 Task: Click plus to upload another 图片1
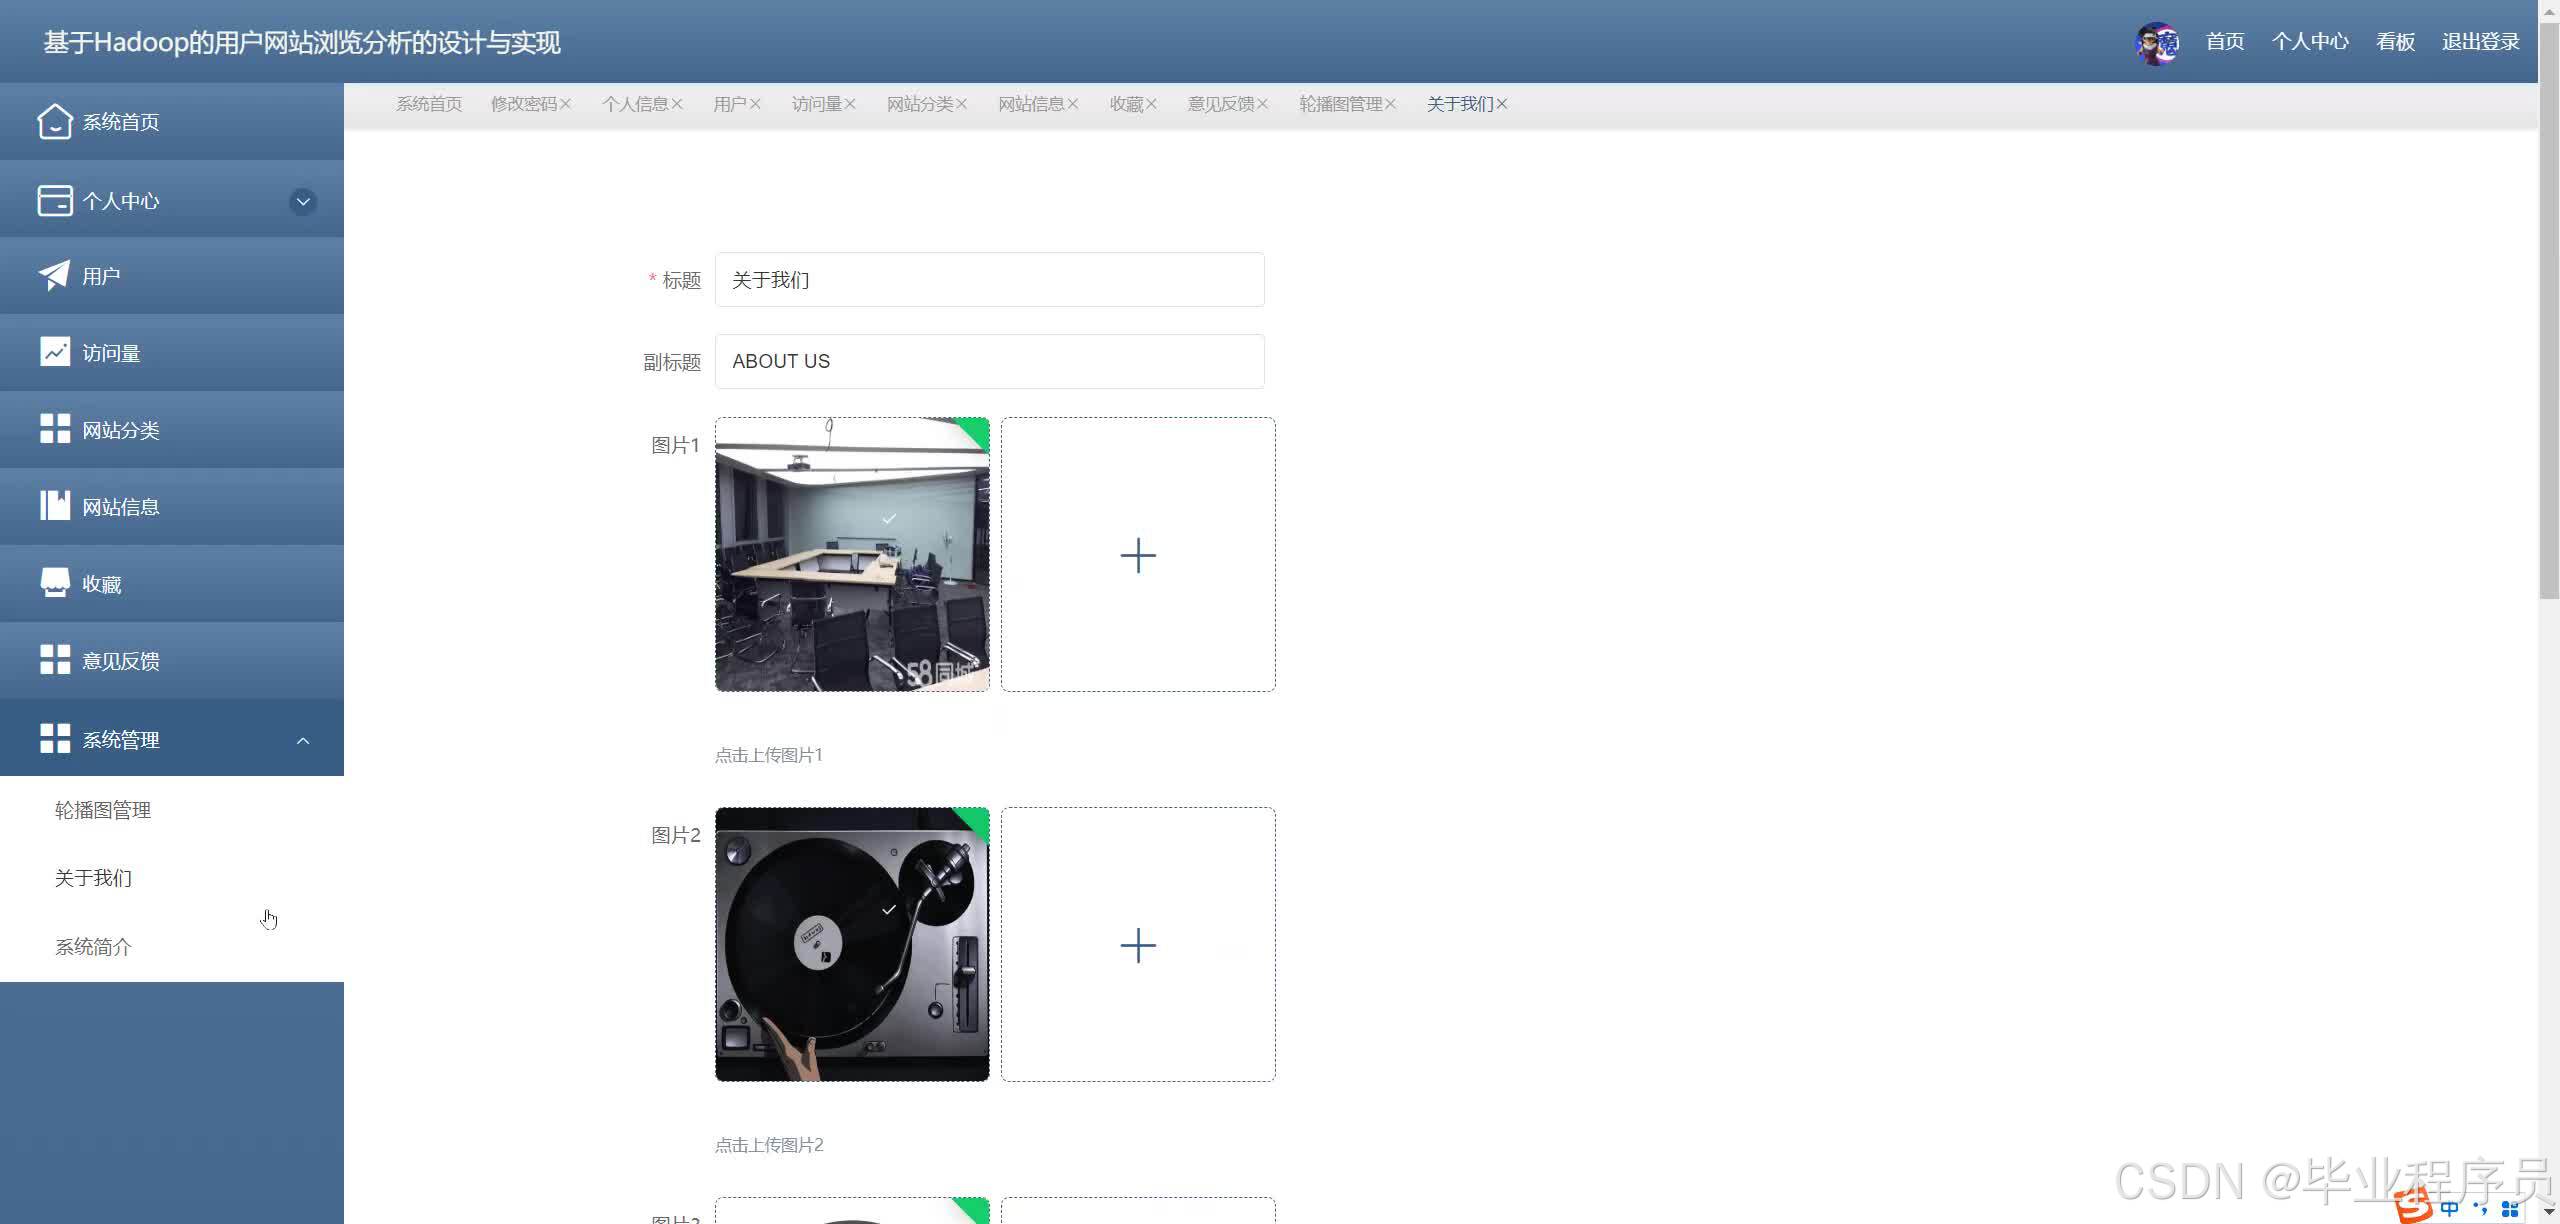point(1137,555)
